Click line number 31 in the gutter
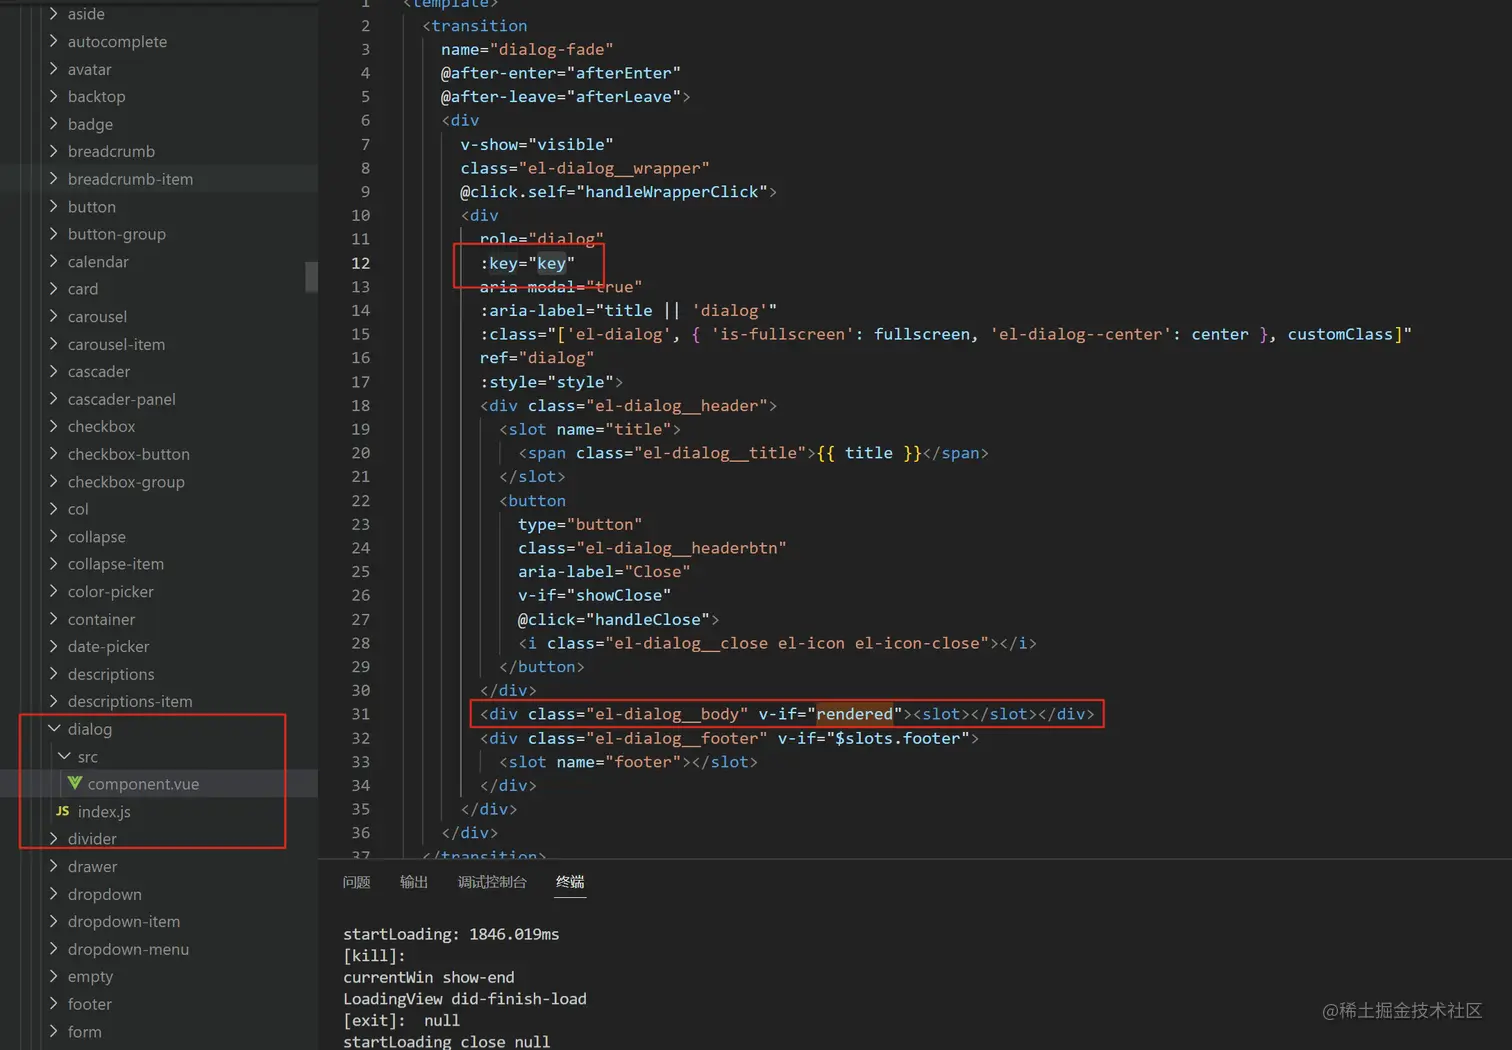Image resolution: width=1512 pixels, height=1050 pixels. coord(360,714)
